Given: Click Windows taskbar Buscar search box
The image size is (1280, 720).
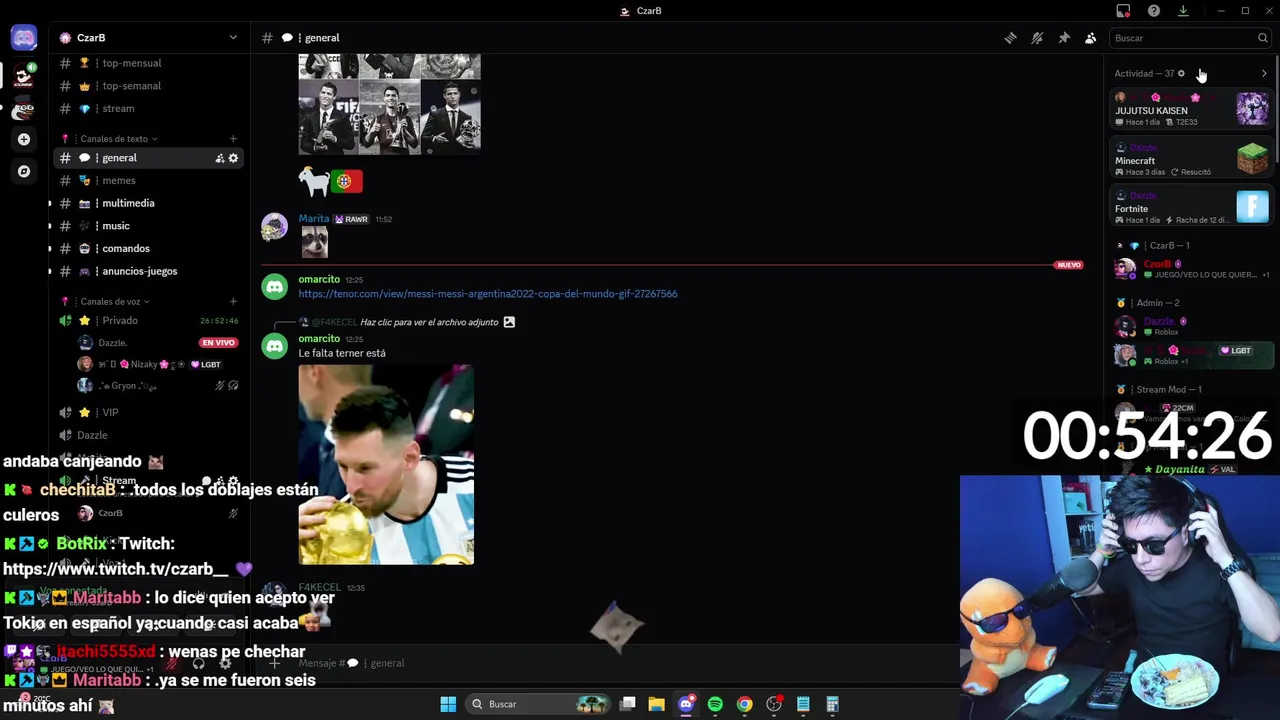Looking at the screenshot, I should [540, 704].
